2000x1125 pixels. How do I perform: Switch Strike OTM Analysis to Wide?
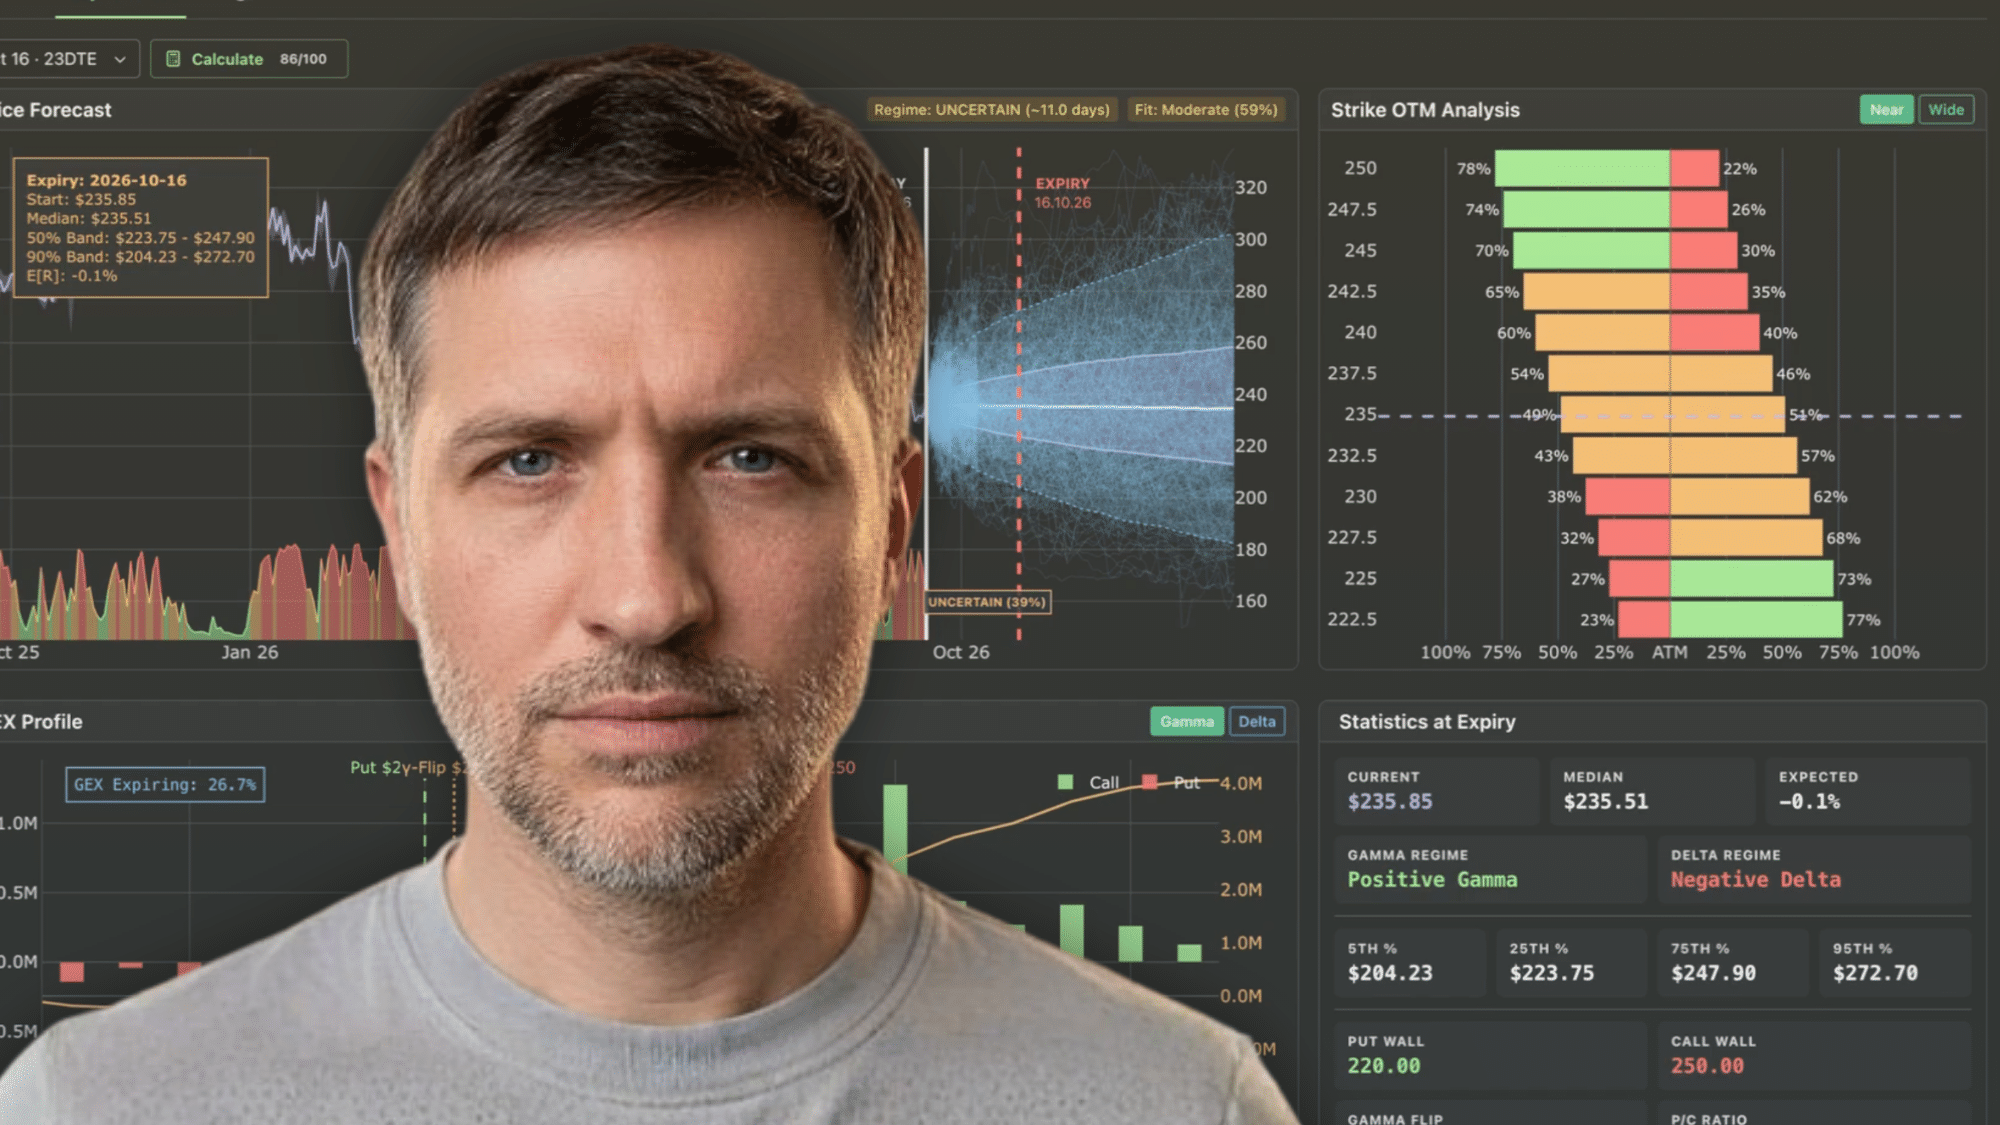(1946, 110)
